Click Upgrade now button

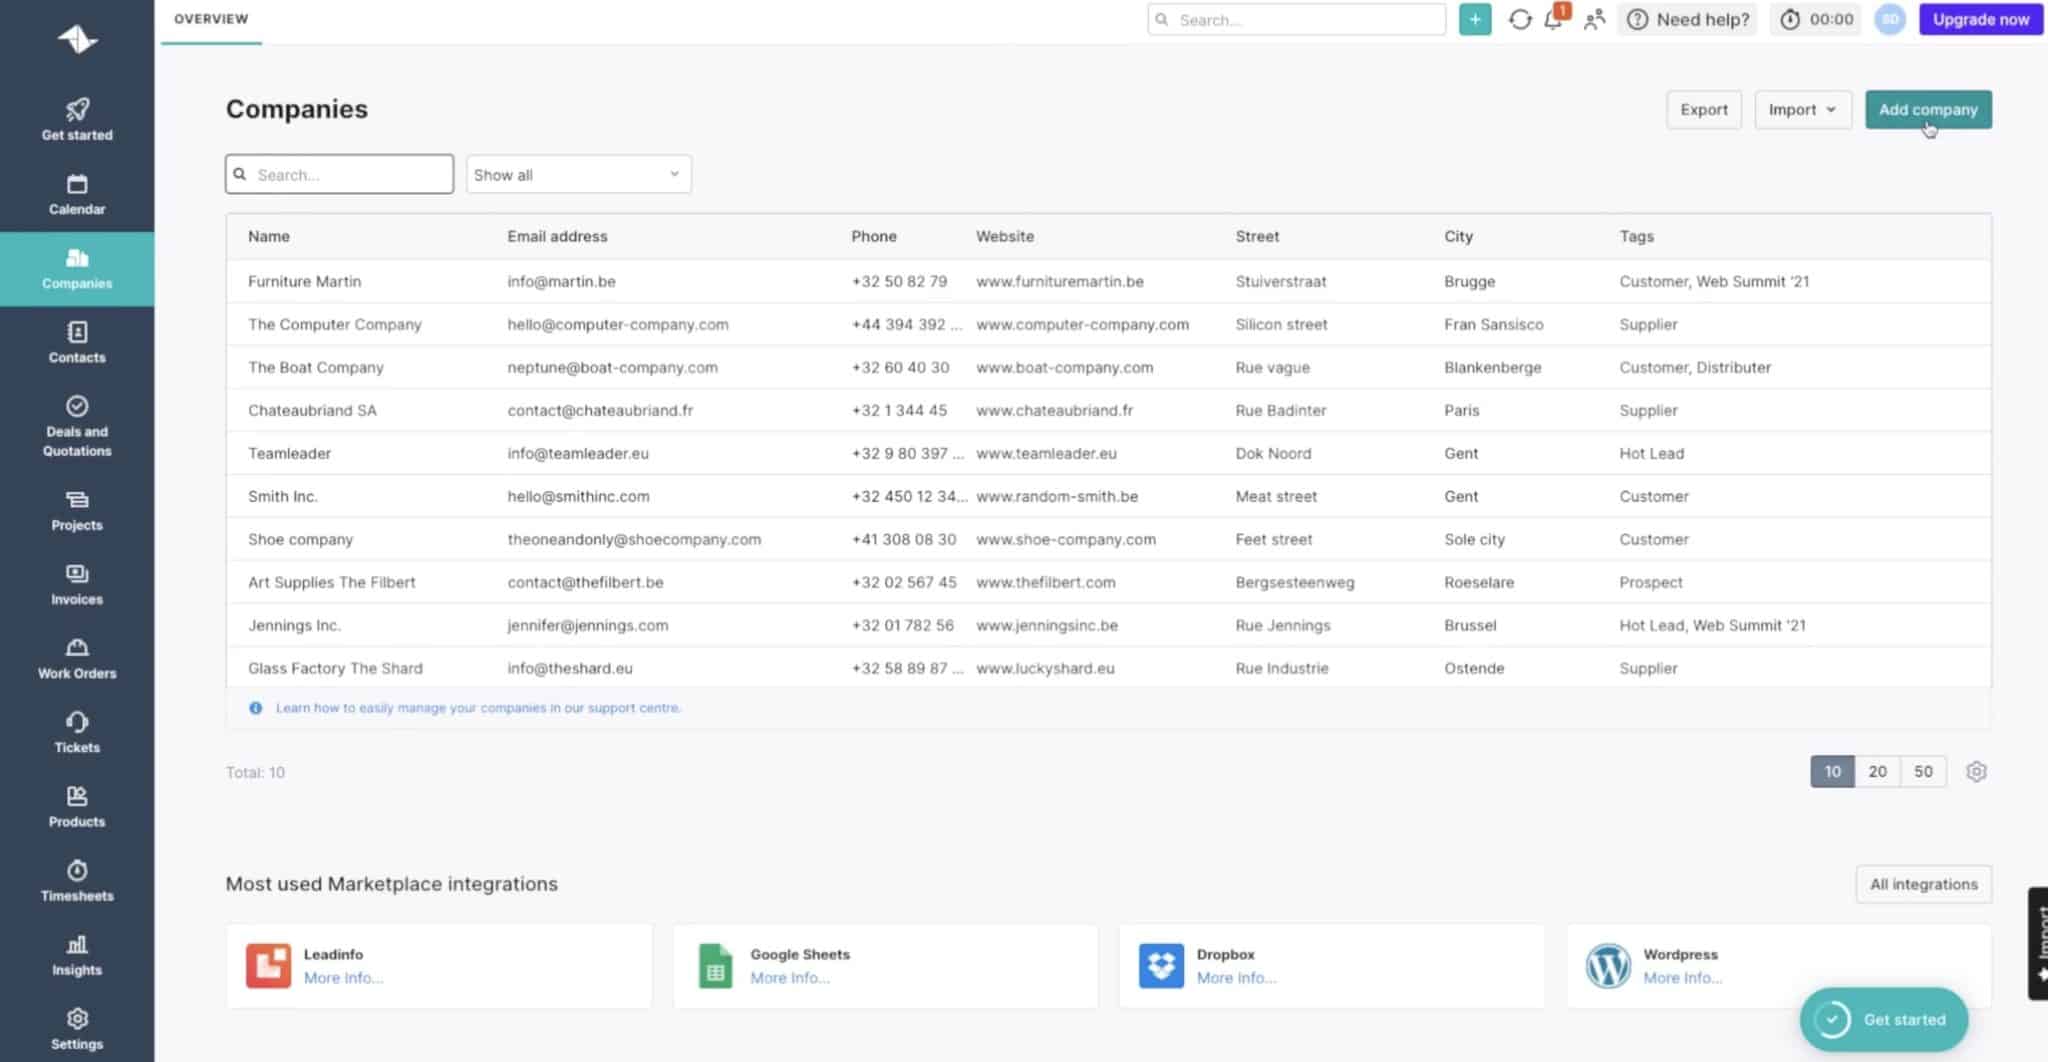1981,19
